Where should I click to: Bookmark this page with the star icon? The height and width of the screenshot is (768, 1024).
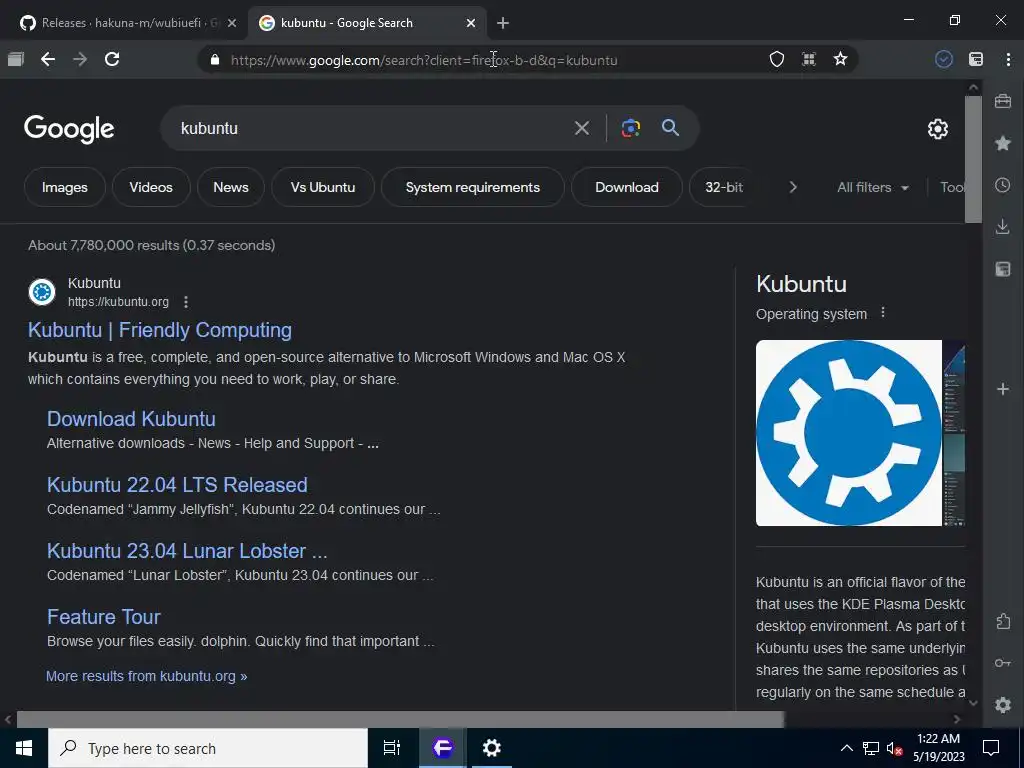click(x=840, y=59)
